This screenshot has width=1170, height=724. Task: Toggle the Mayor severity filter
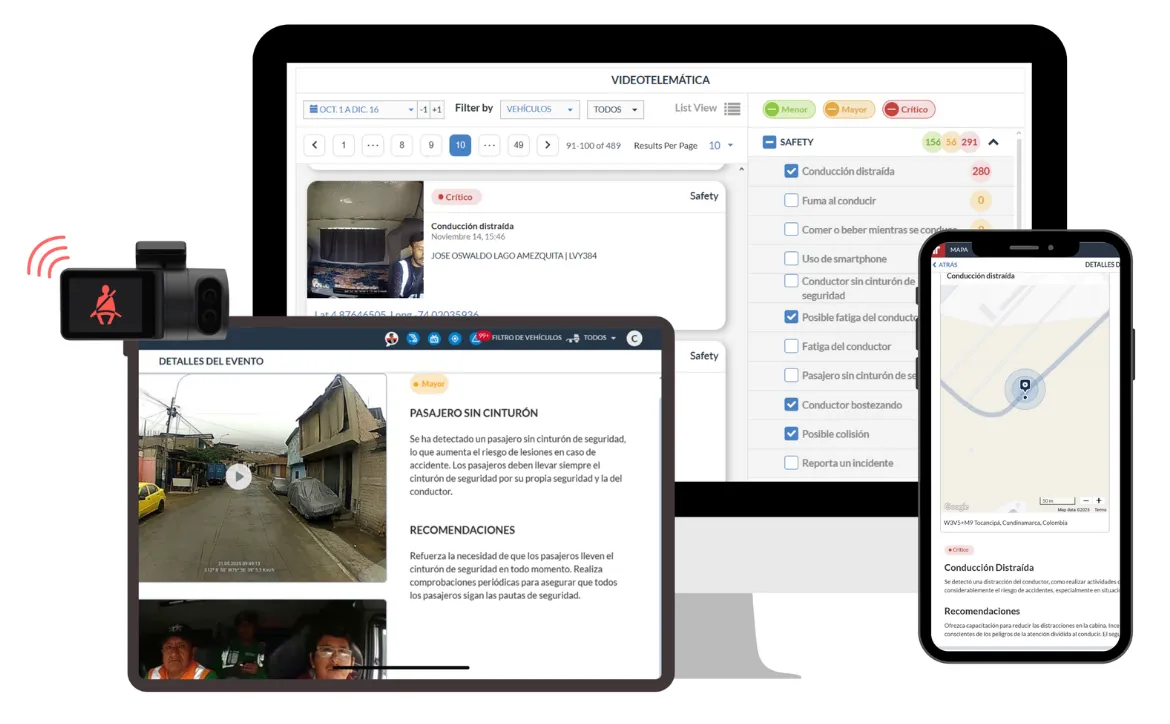[x=848, y=109]
